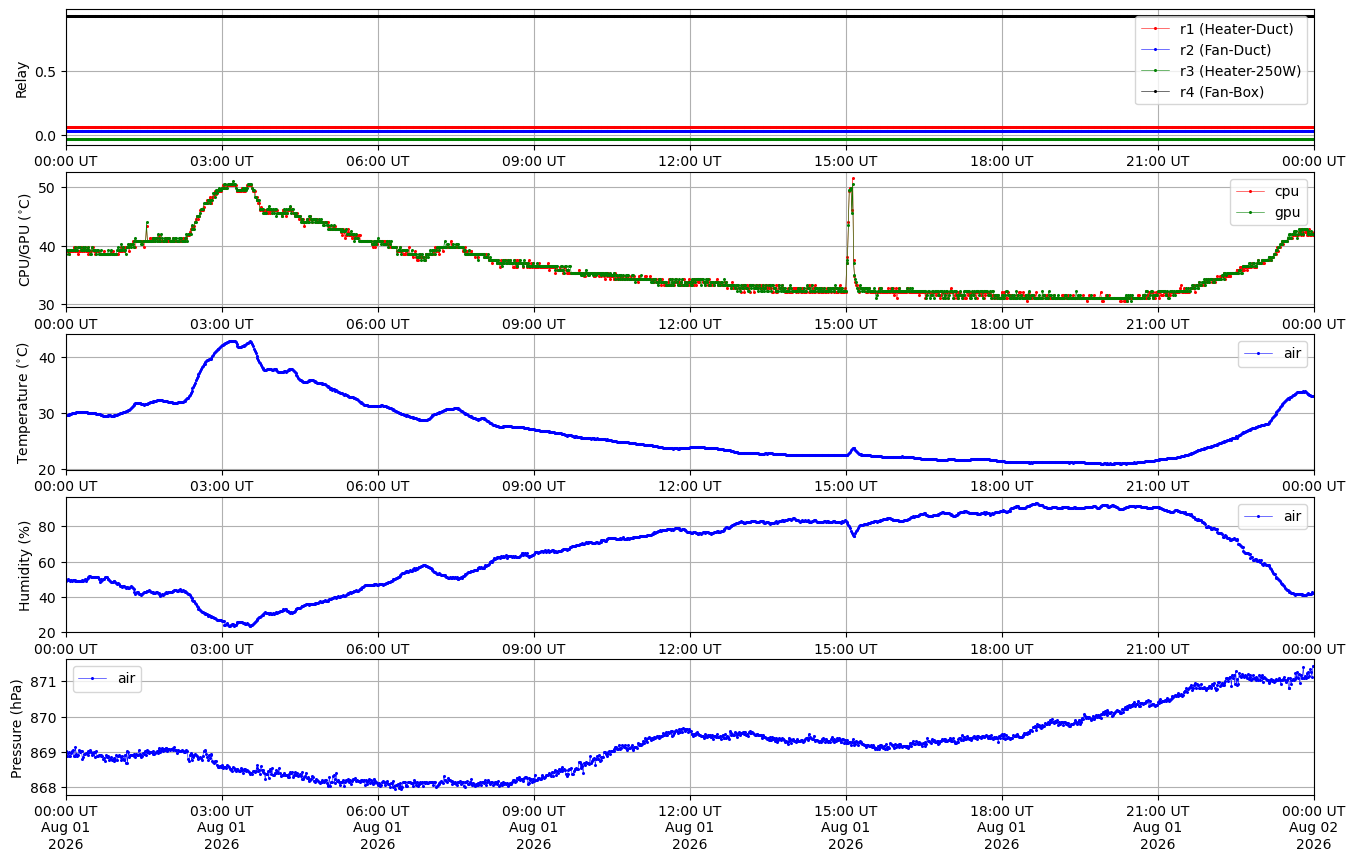Click the 'cpu' legend label
Viewport: 1355px width, 861px height.
(1286, 191)
